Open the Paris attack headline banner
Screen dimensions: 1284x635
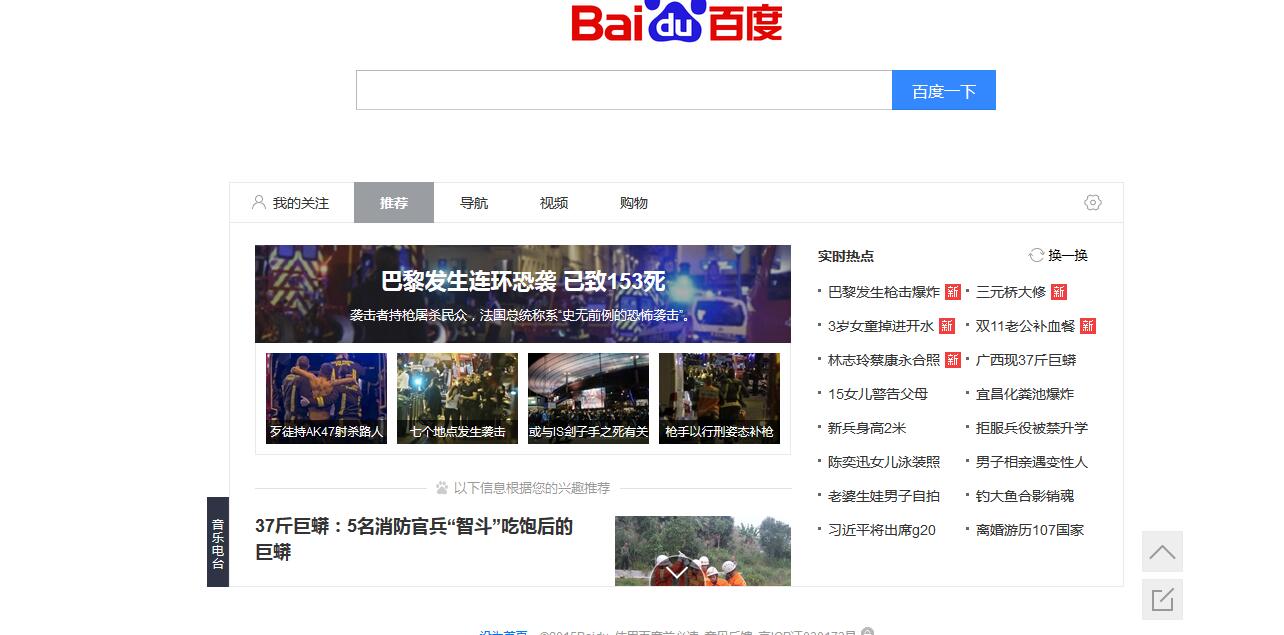[x=523, y=294]
